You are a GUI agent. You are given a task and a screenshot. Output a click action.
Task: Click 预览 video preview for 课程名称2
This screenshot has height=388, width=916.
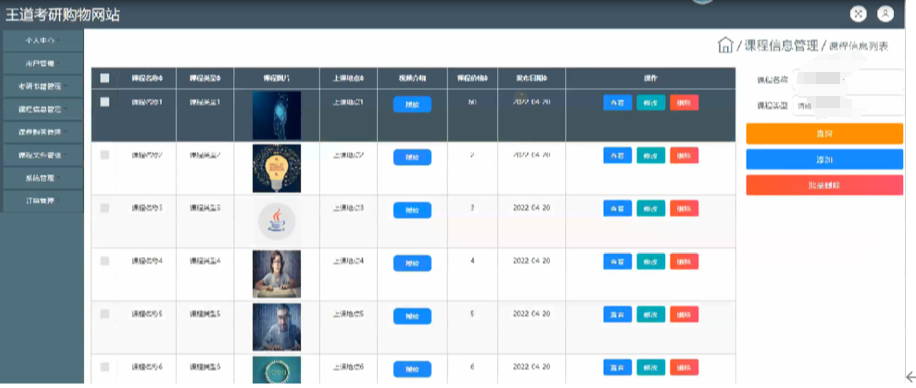coord(412,157)
